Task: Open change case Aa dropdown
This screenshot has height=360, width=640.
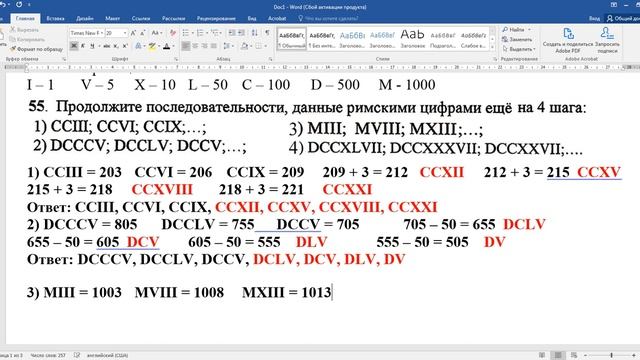Action: pyautogui.click(x=156, y=33)
